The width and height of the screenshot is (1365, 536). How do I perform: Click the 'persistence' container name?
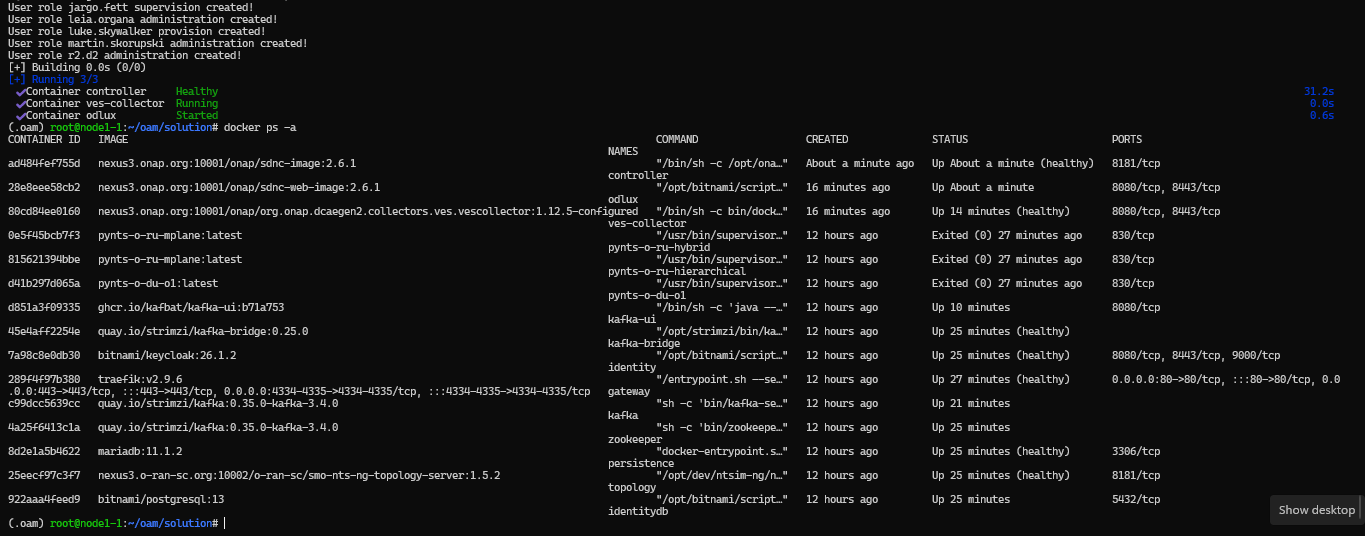[641, 464]
